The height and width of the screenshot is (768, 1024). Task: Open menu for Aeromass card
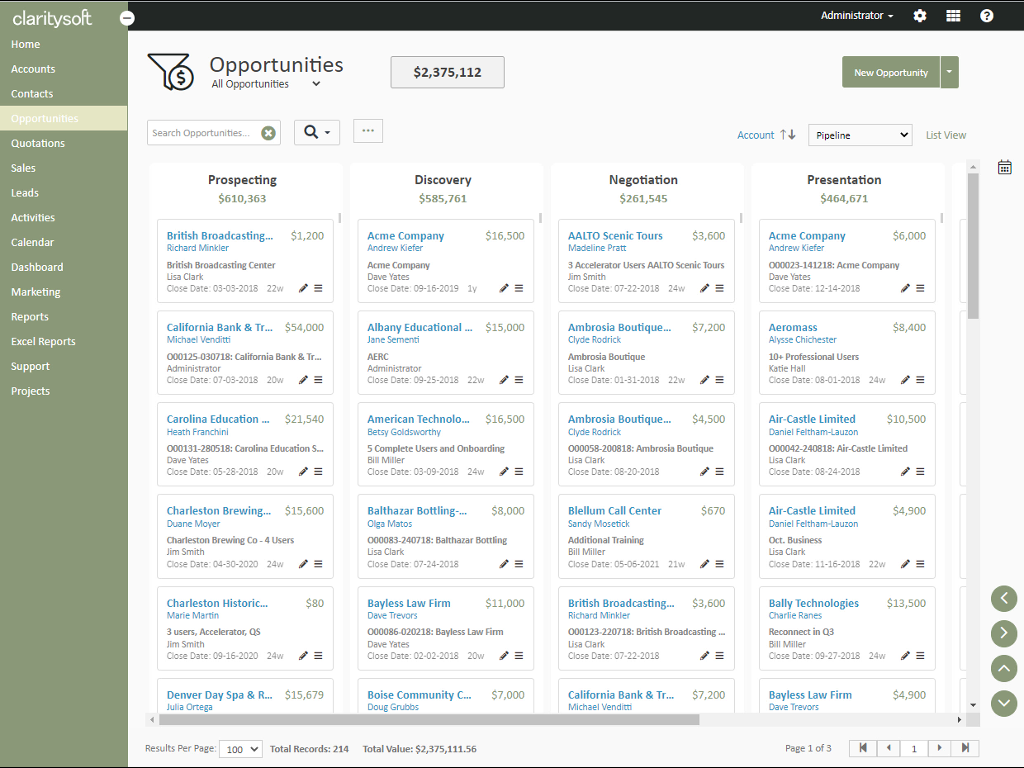(920, 379)
